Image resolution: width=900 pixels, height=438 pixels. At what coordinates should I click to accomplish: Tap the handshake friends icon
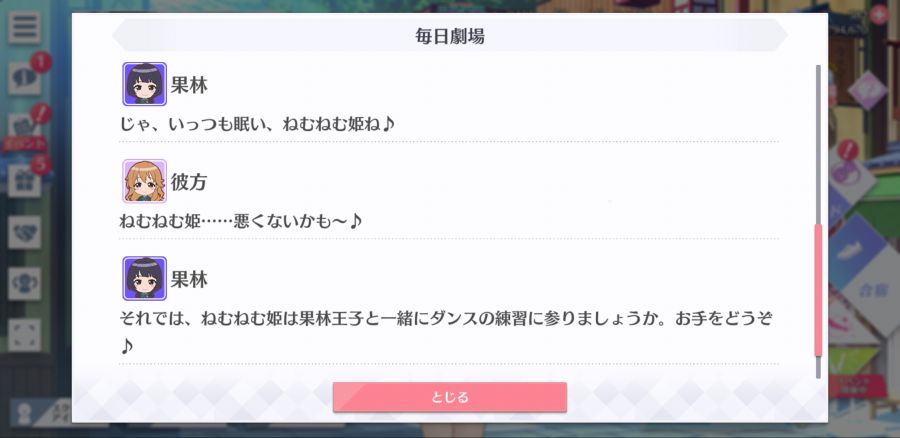24,232
